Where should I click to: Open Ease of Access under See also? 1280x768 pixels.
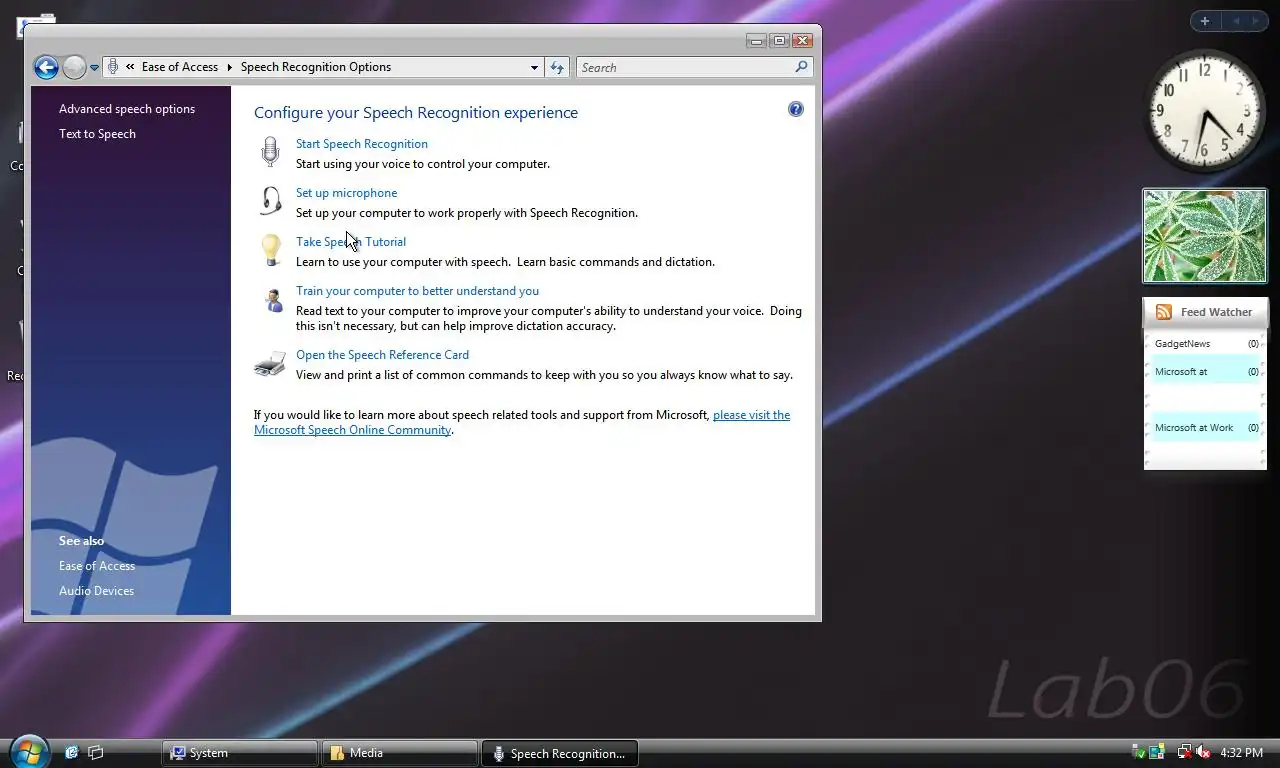97,566
